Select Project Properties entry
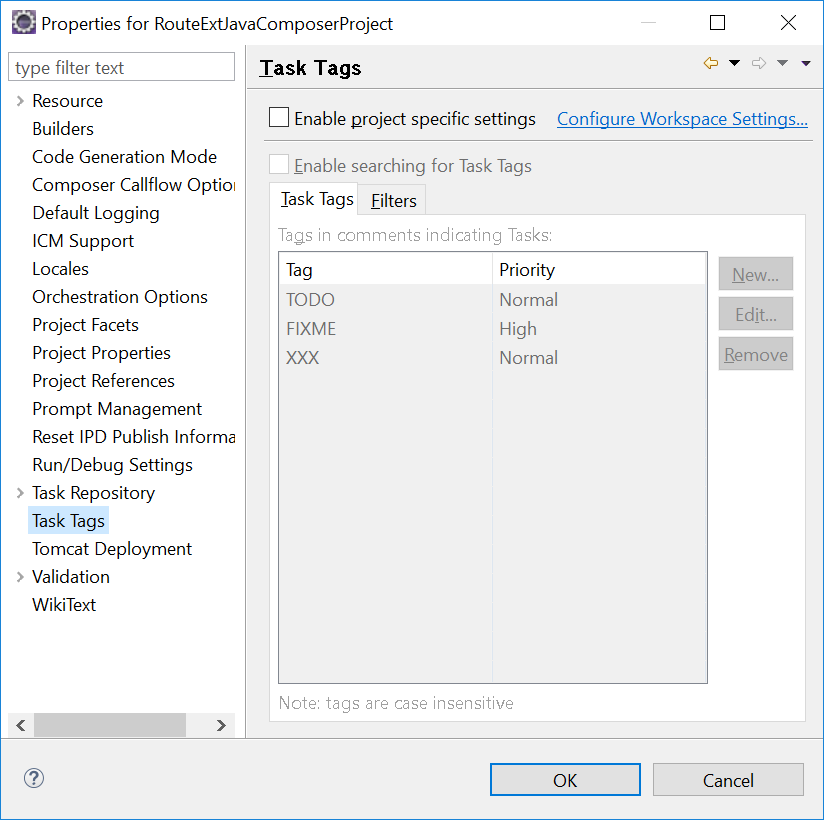Screen dimensions: 824x820 101,353
